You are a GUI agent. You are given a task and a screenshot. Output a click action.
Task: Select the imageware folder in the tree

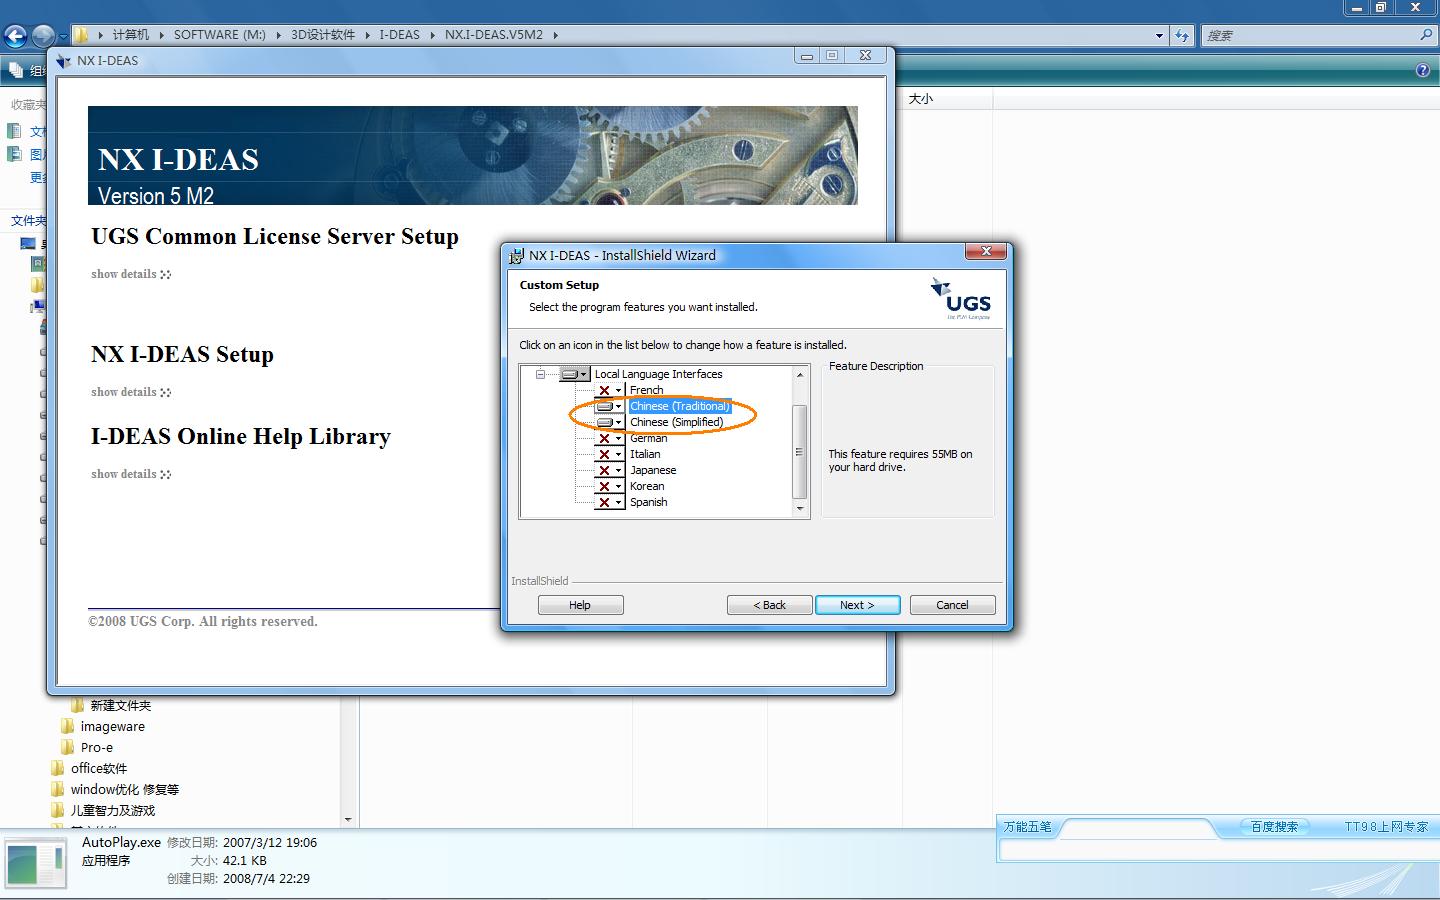112,726
